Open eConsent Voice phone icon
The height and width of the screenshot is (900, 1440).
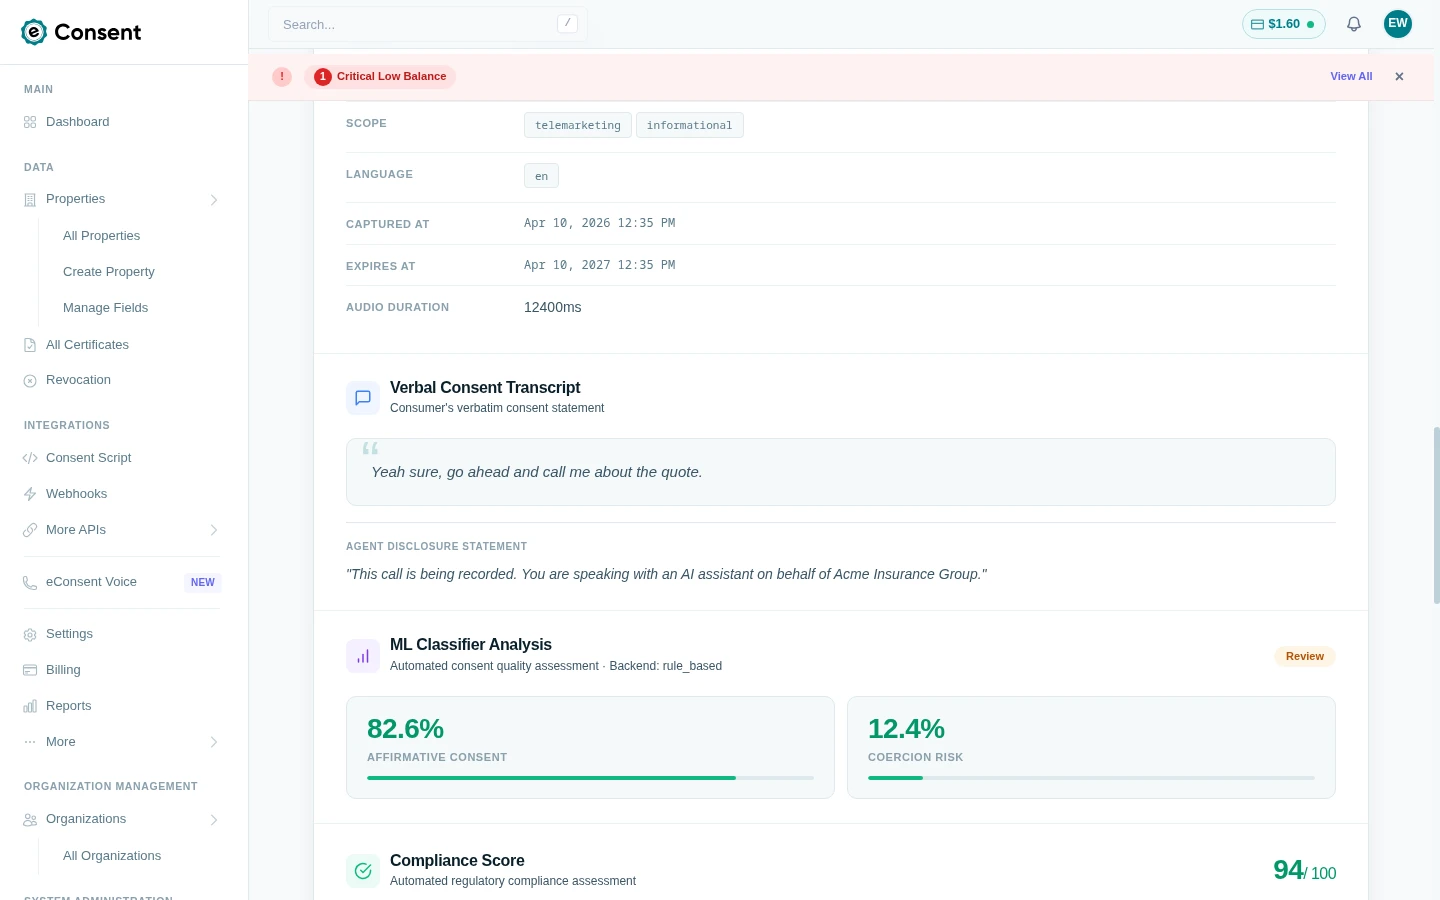click(30, 582)
